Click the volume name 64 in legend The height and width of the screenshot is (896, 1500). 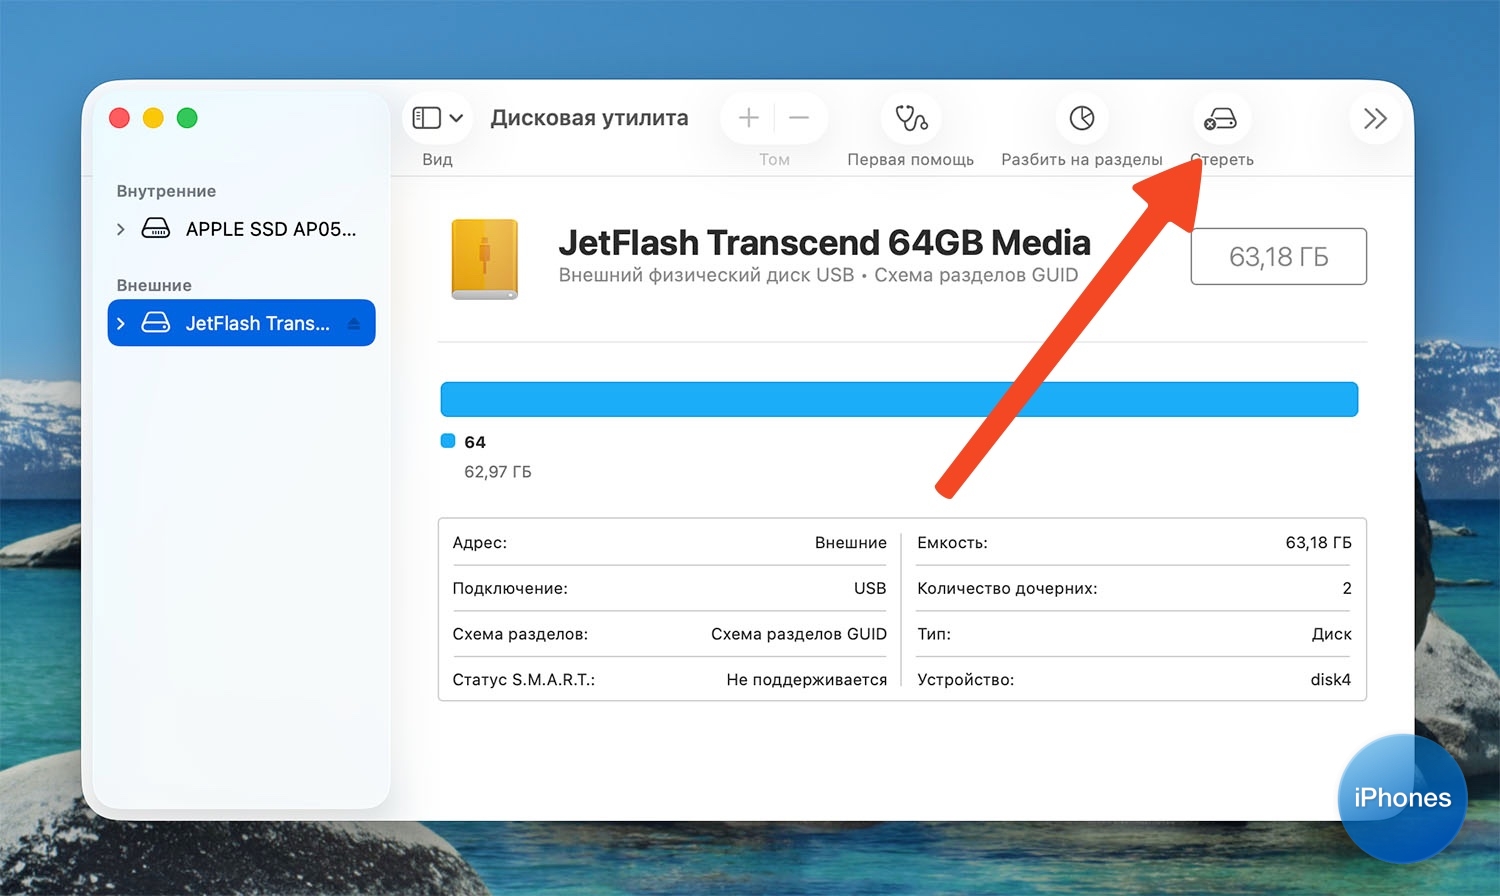tap(475, 442)
